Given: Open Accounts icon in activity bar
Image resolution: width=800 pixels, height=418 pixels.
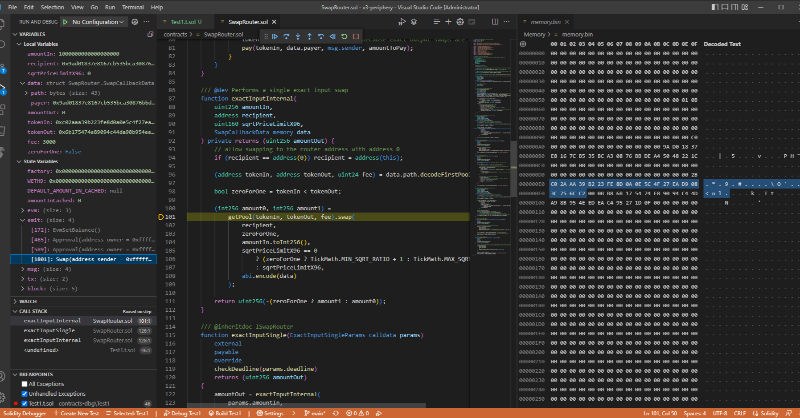Looking at the screenshot, I should (x=3, y=377).
